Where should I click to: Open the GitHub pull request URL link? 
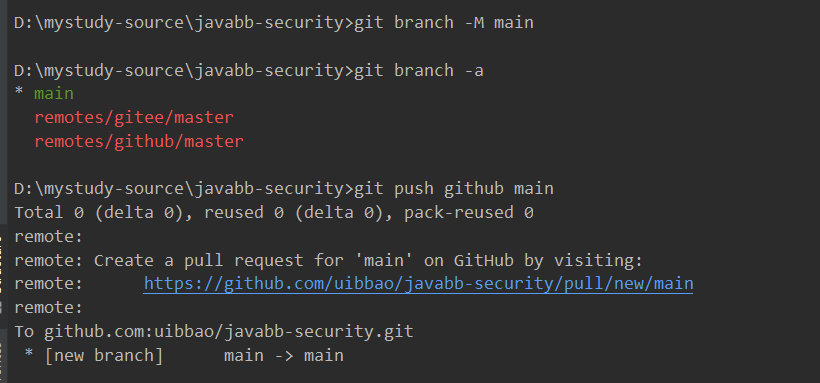tap(418, 284)
